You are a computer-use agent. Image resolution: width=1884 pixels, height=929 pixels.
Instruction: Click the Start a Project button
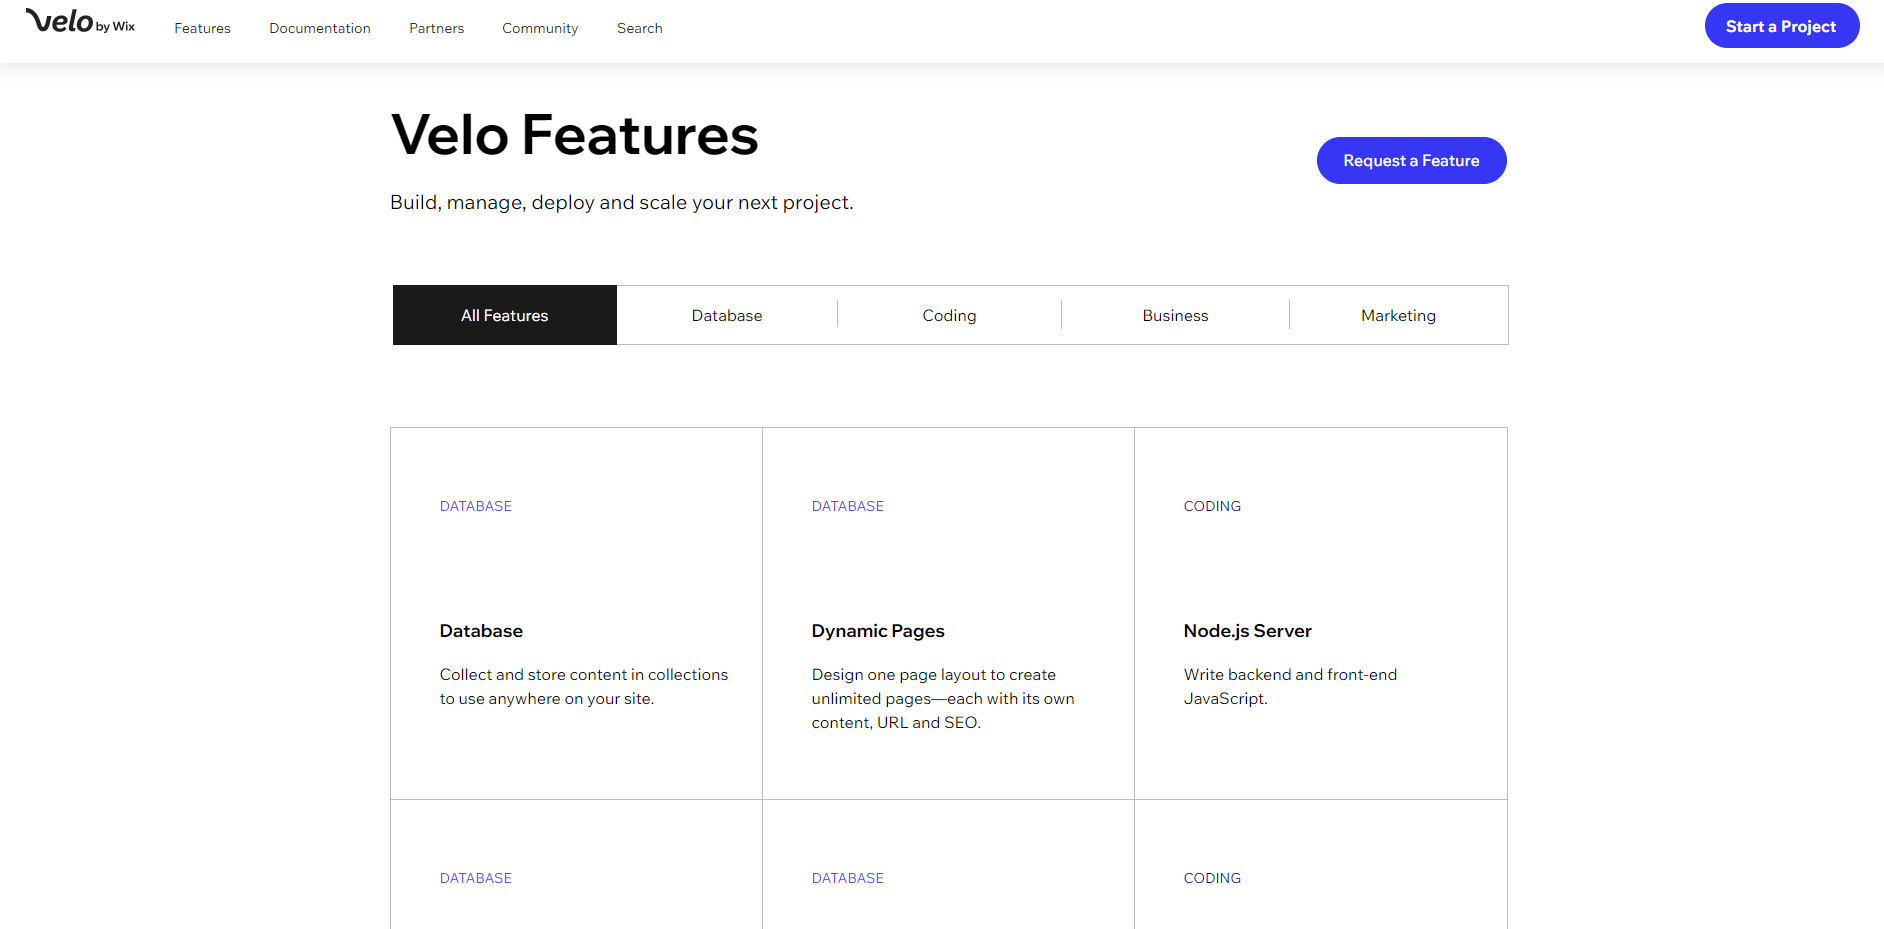pos(1781,26)
